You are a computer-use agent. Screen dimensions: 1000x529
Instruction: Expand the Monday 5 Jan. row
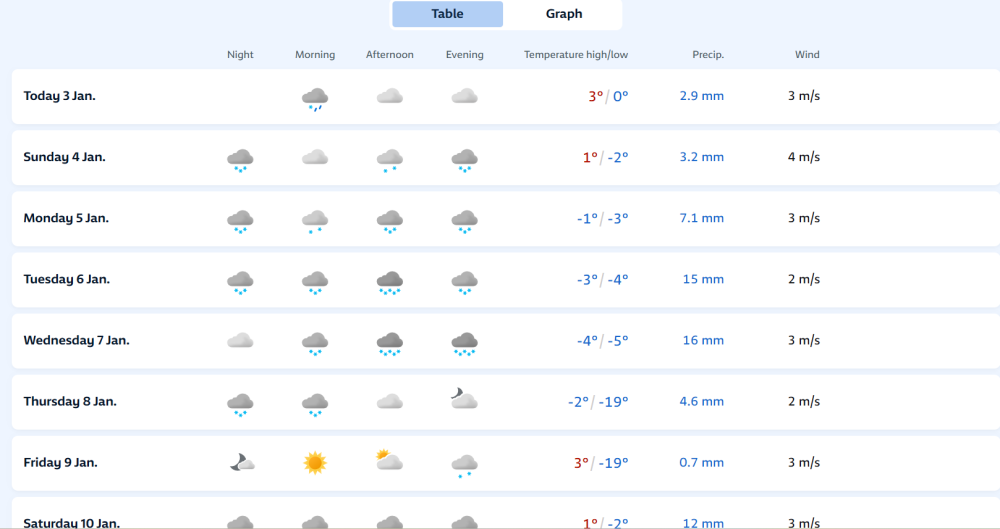[x=66, y=218]
